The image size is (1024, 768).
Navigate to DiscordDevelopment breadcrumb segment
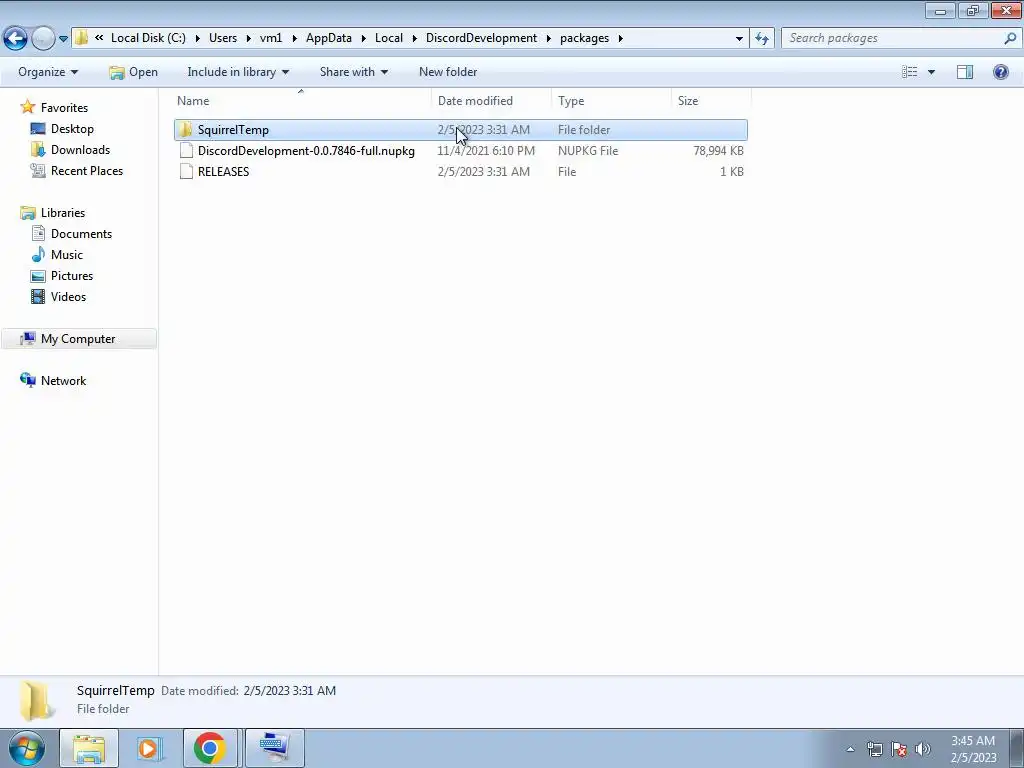tap(481, 38)
